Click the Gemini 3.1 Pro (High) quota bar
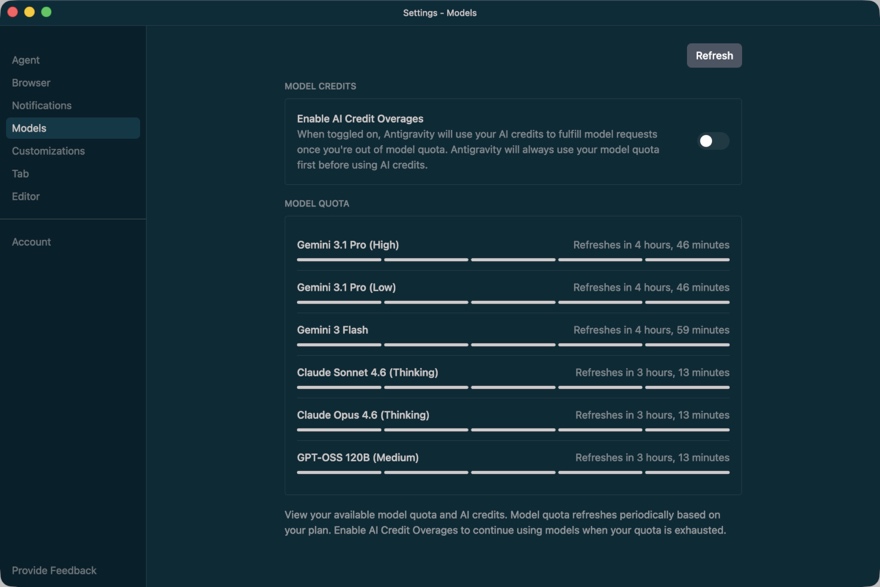880x587 pixels. pyautogui.click(x=512, y=260)
